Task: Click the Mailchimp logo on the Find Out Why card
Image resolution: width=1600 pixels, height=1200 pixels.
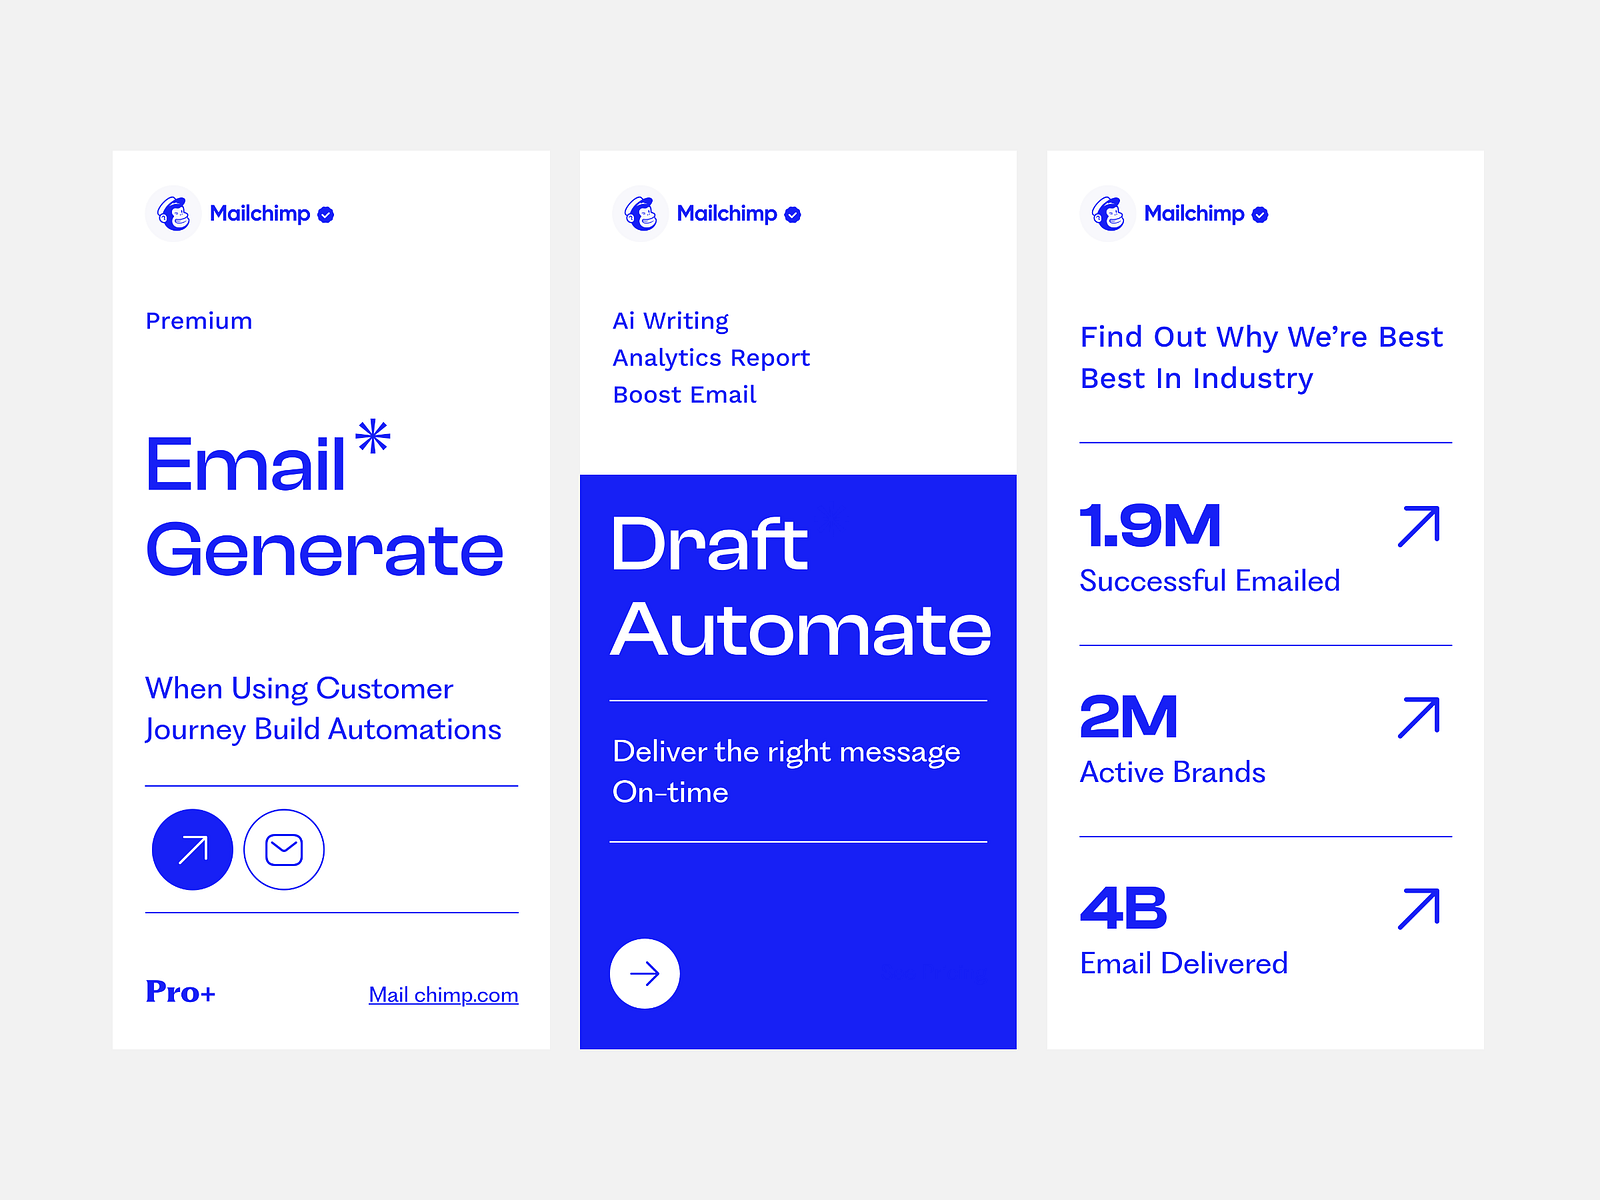Action: [1108, 213]
